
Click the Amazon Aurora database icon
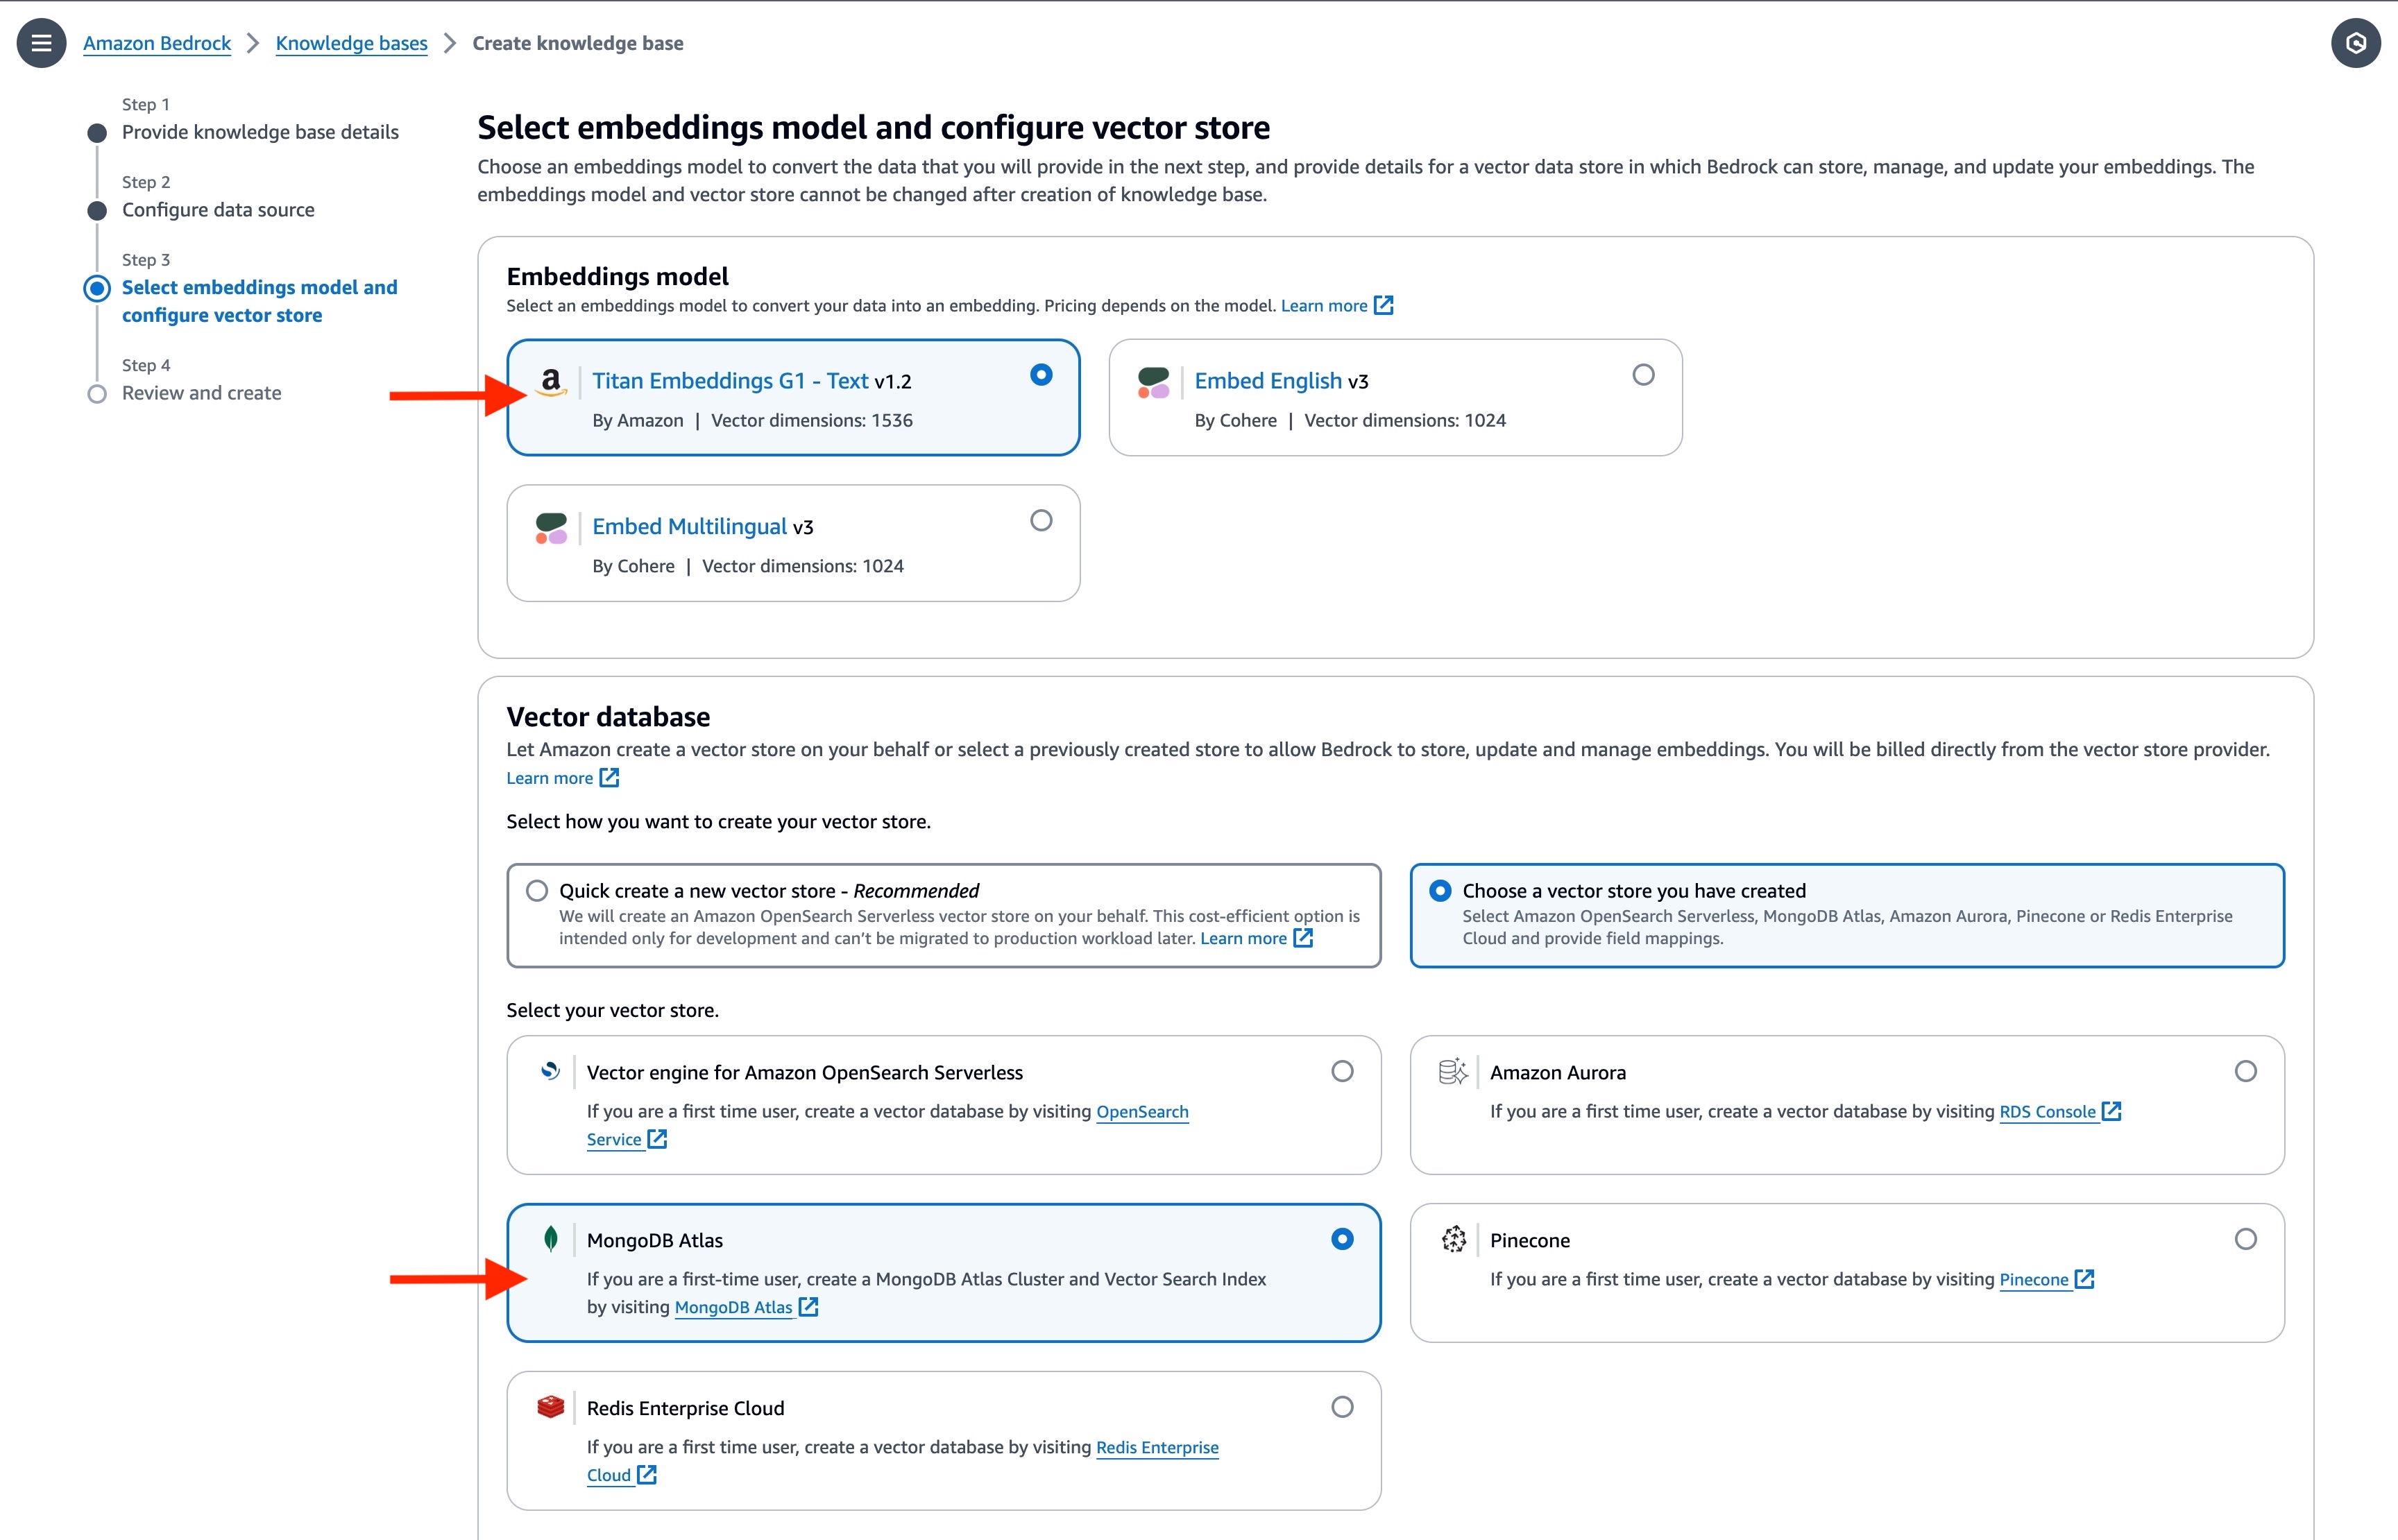(x=1453, y=1071)
